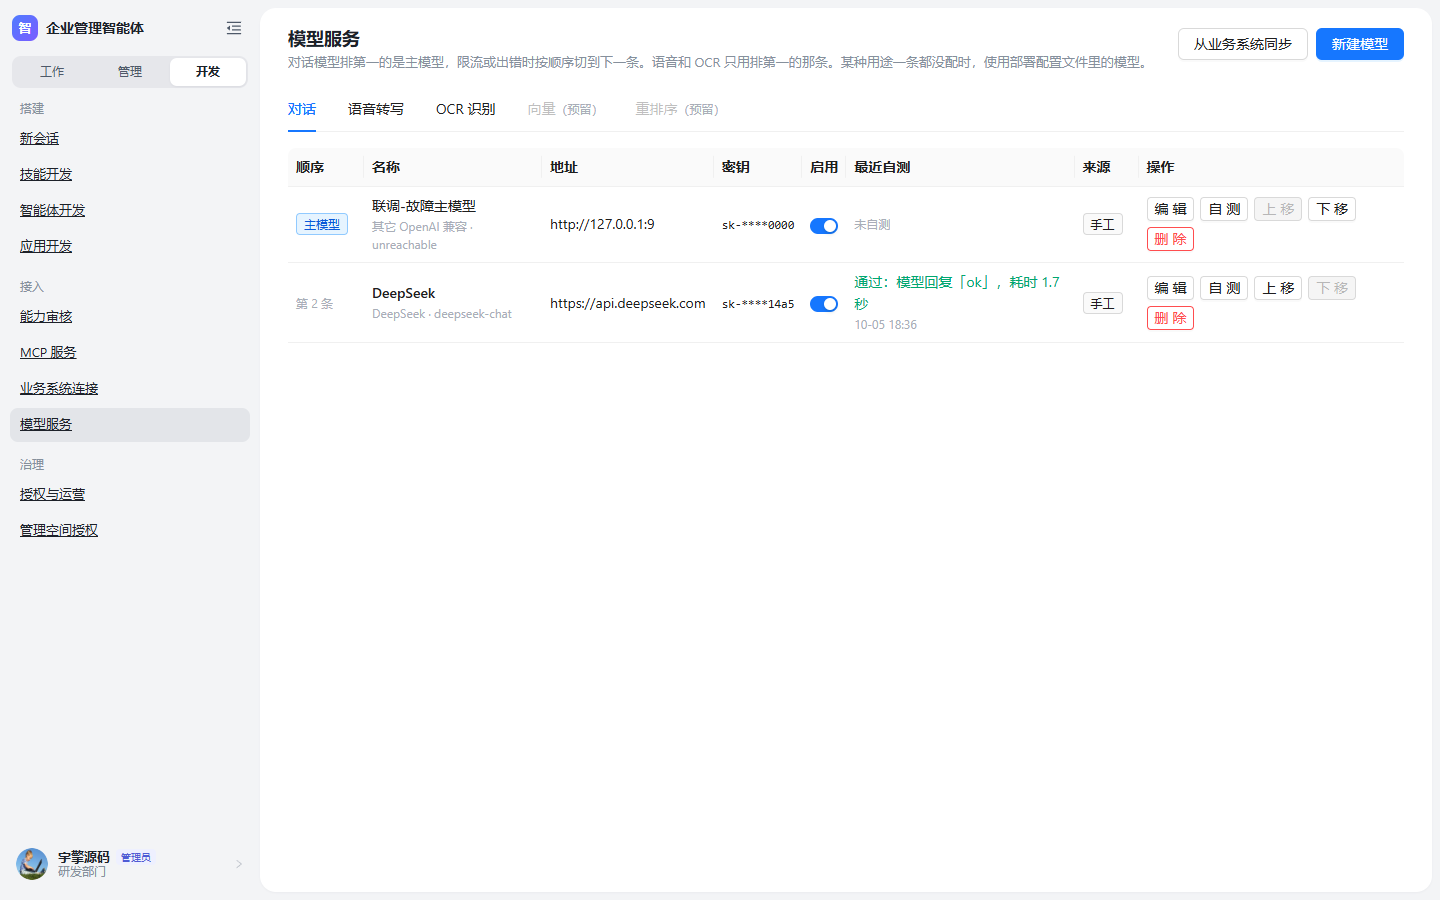Image resolution: width=1440 pixels, height=900 pixels.
Task: Click the key sk-****14a5
Action: pyautogui.click(x=758, y=305)
